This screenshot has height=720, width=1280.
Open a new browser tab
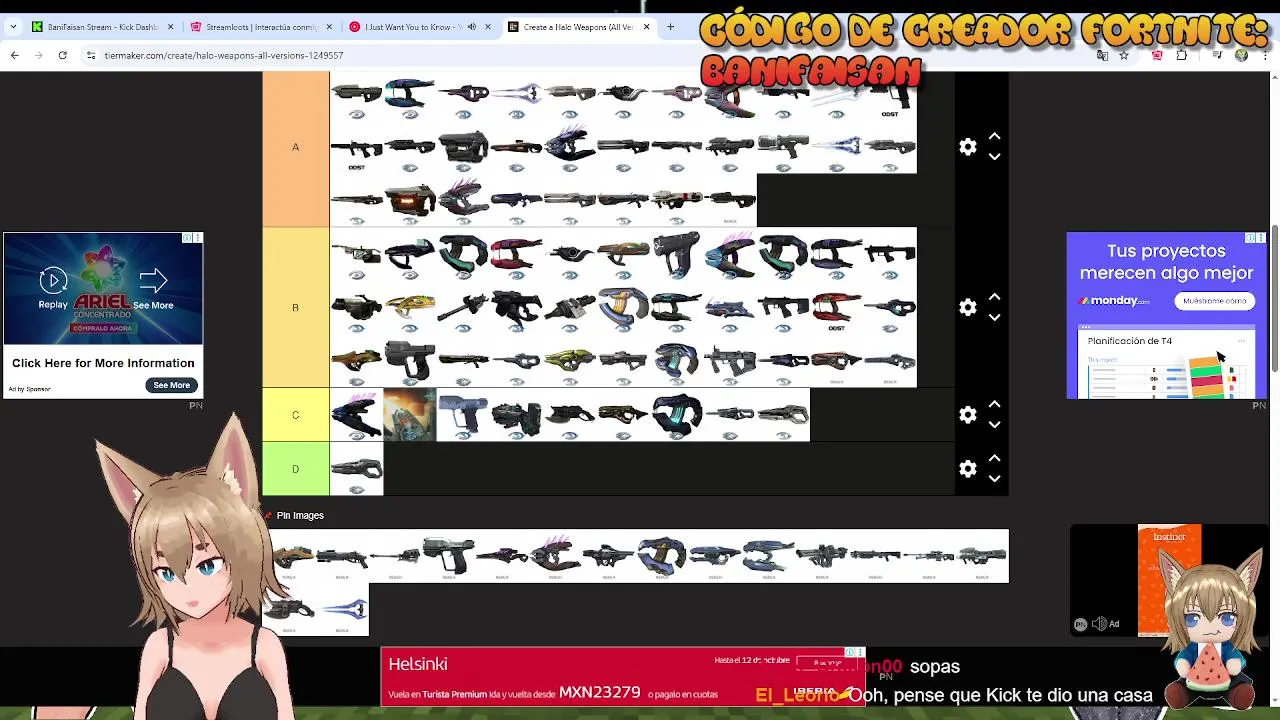tap(670, 27)
